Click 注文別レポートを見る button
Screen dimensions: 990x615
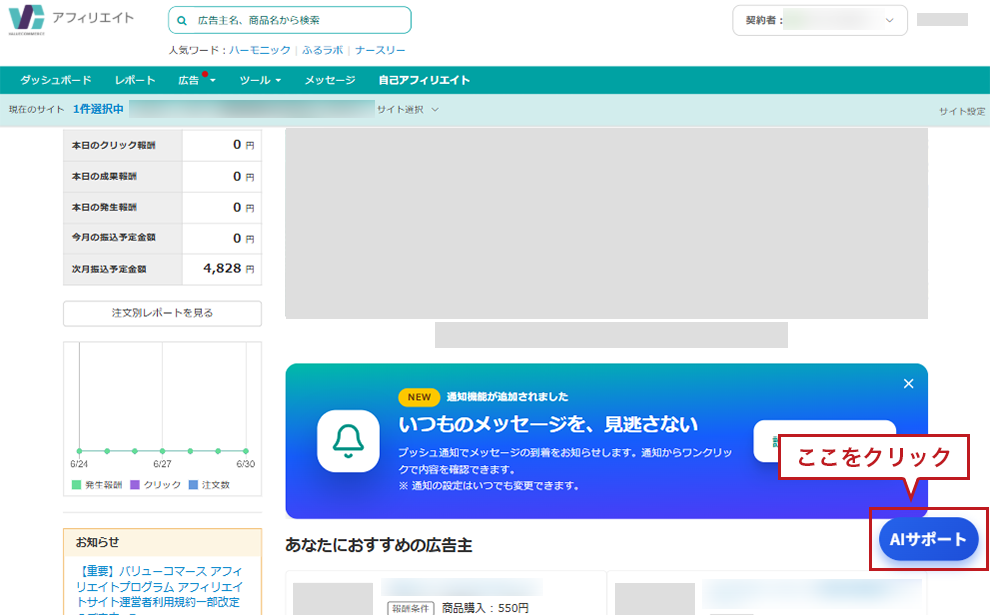[x=162, y=313]
